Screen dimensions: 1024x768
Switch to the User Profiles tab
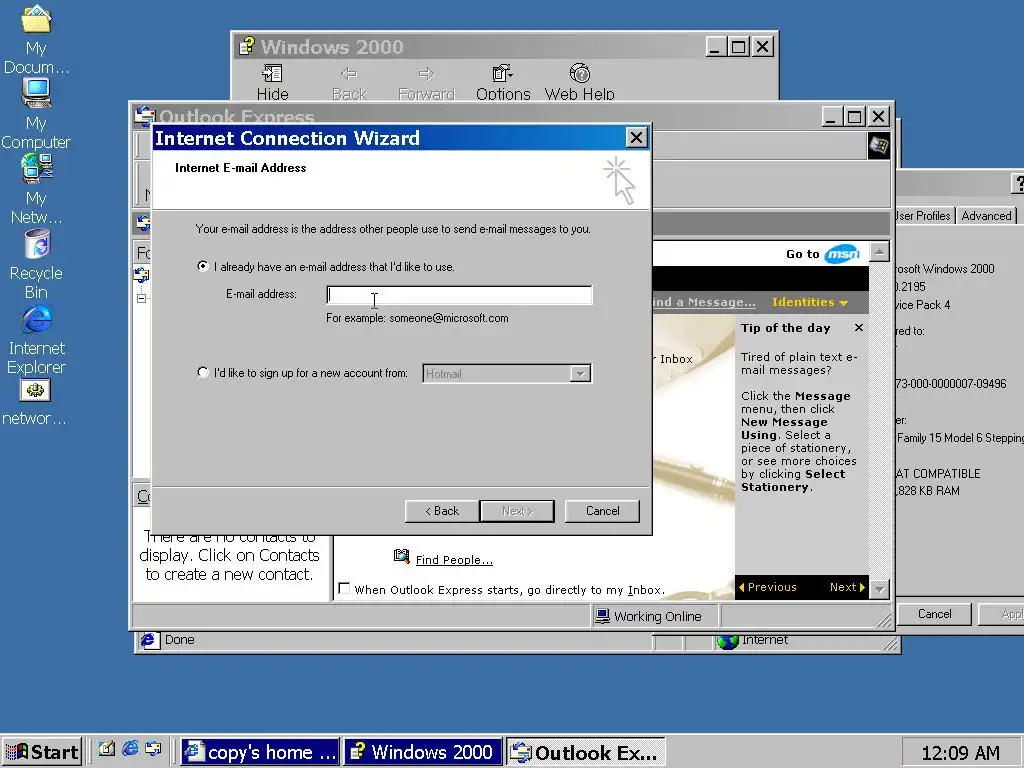[x=923, y=216]
